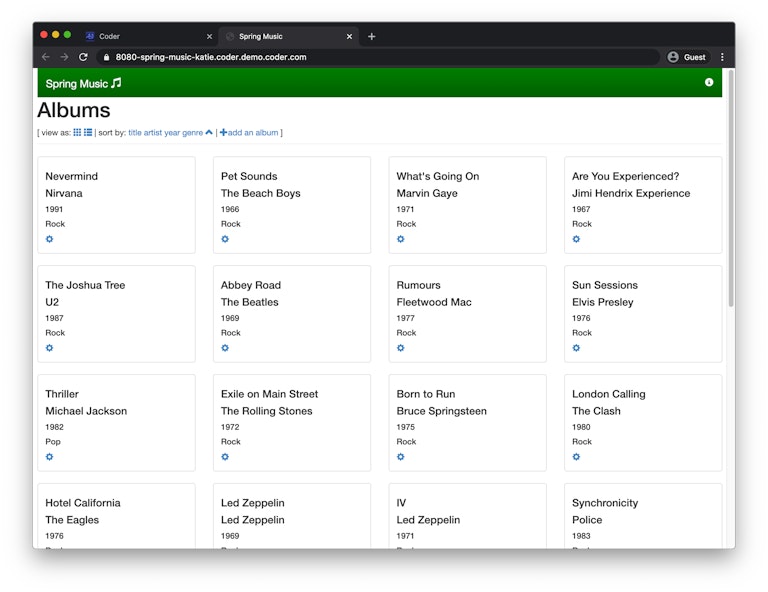Click the U2 artist name
This screenshot has height=592, width=768.
tap(52, 302)
